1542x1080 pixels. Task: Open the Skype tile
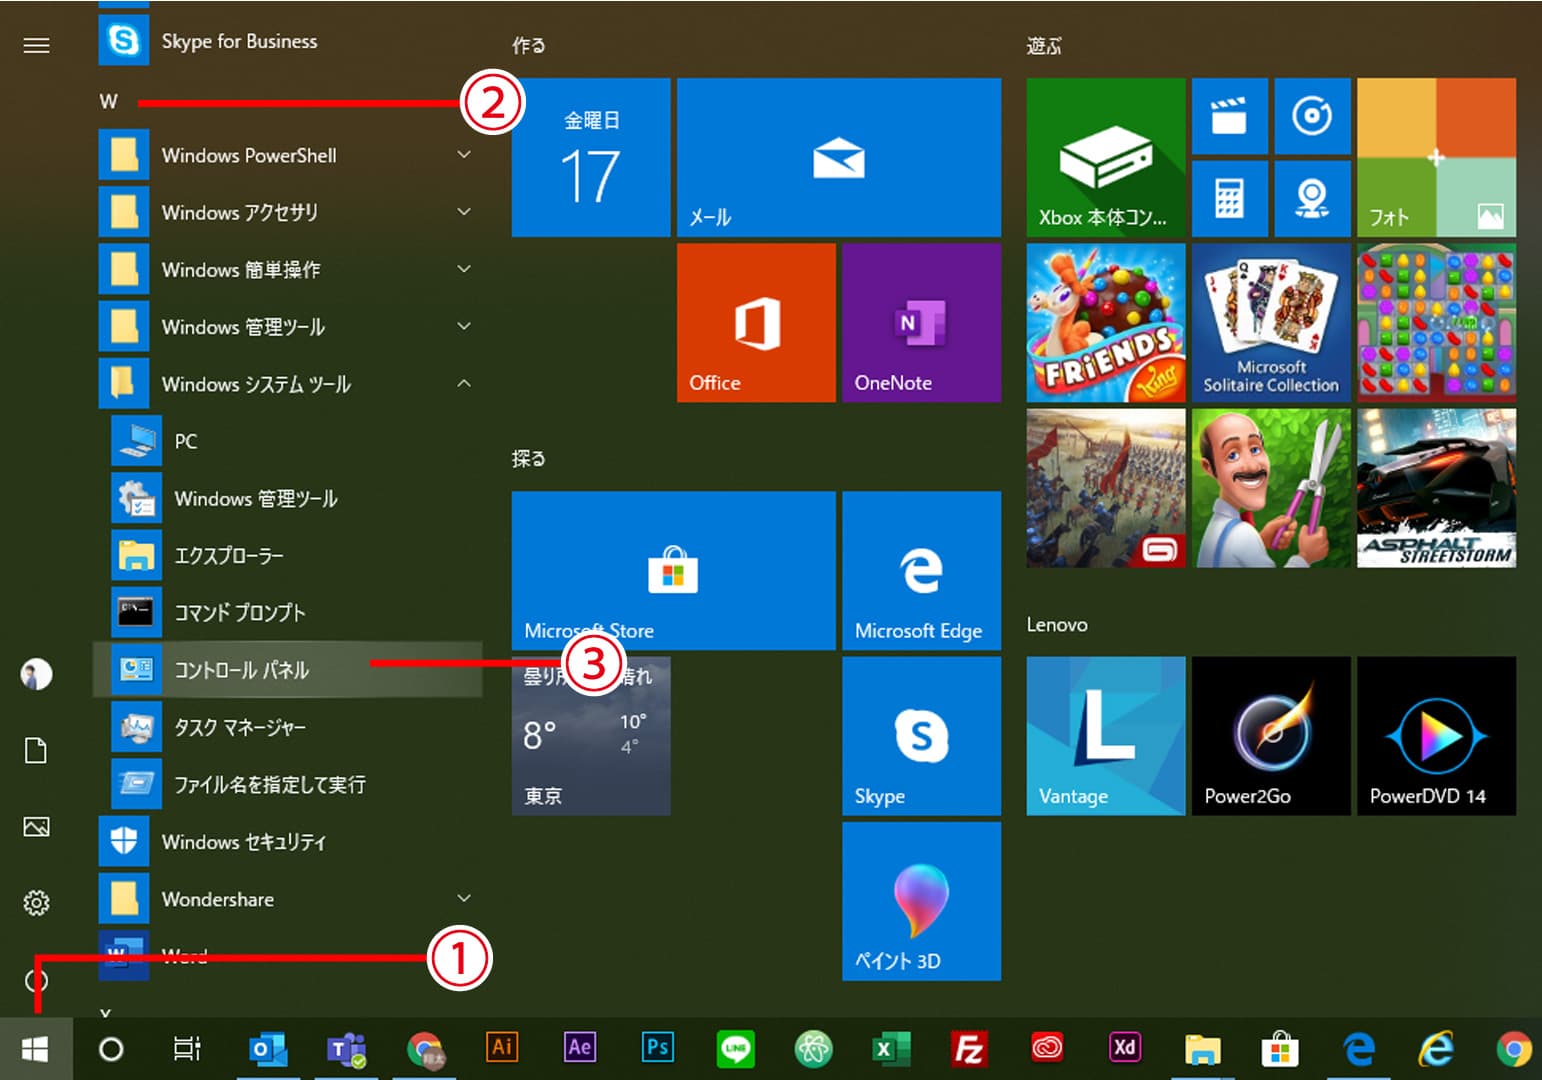(921, 736)
